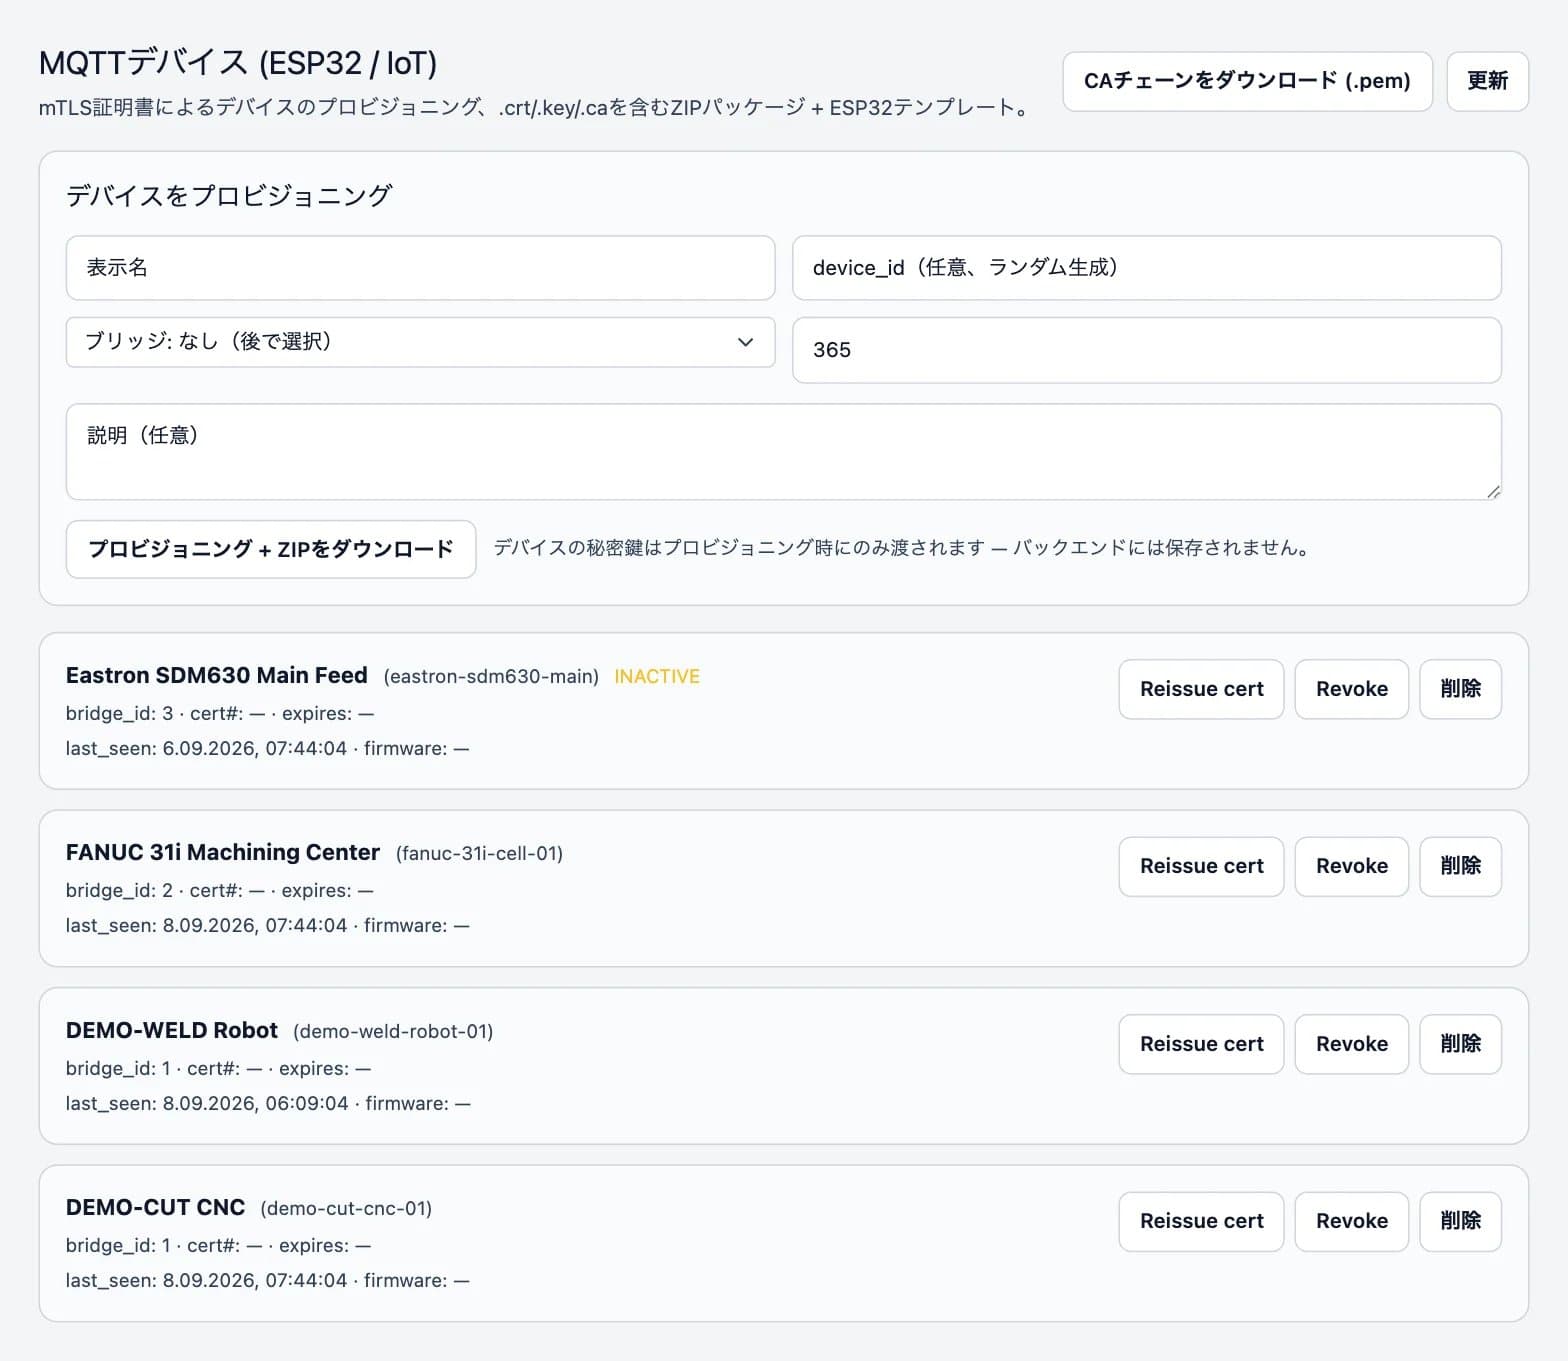Delete the DEMO-CUT CNC device

[1460, 1221]
